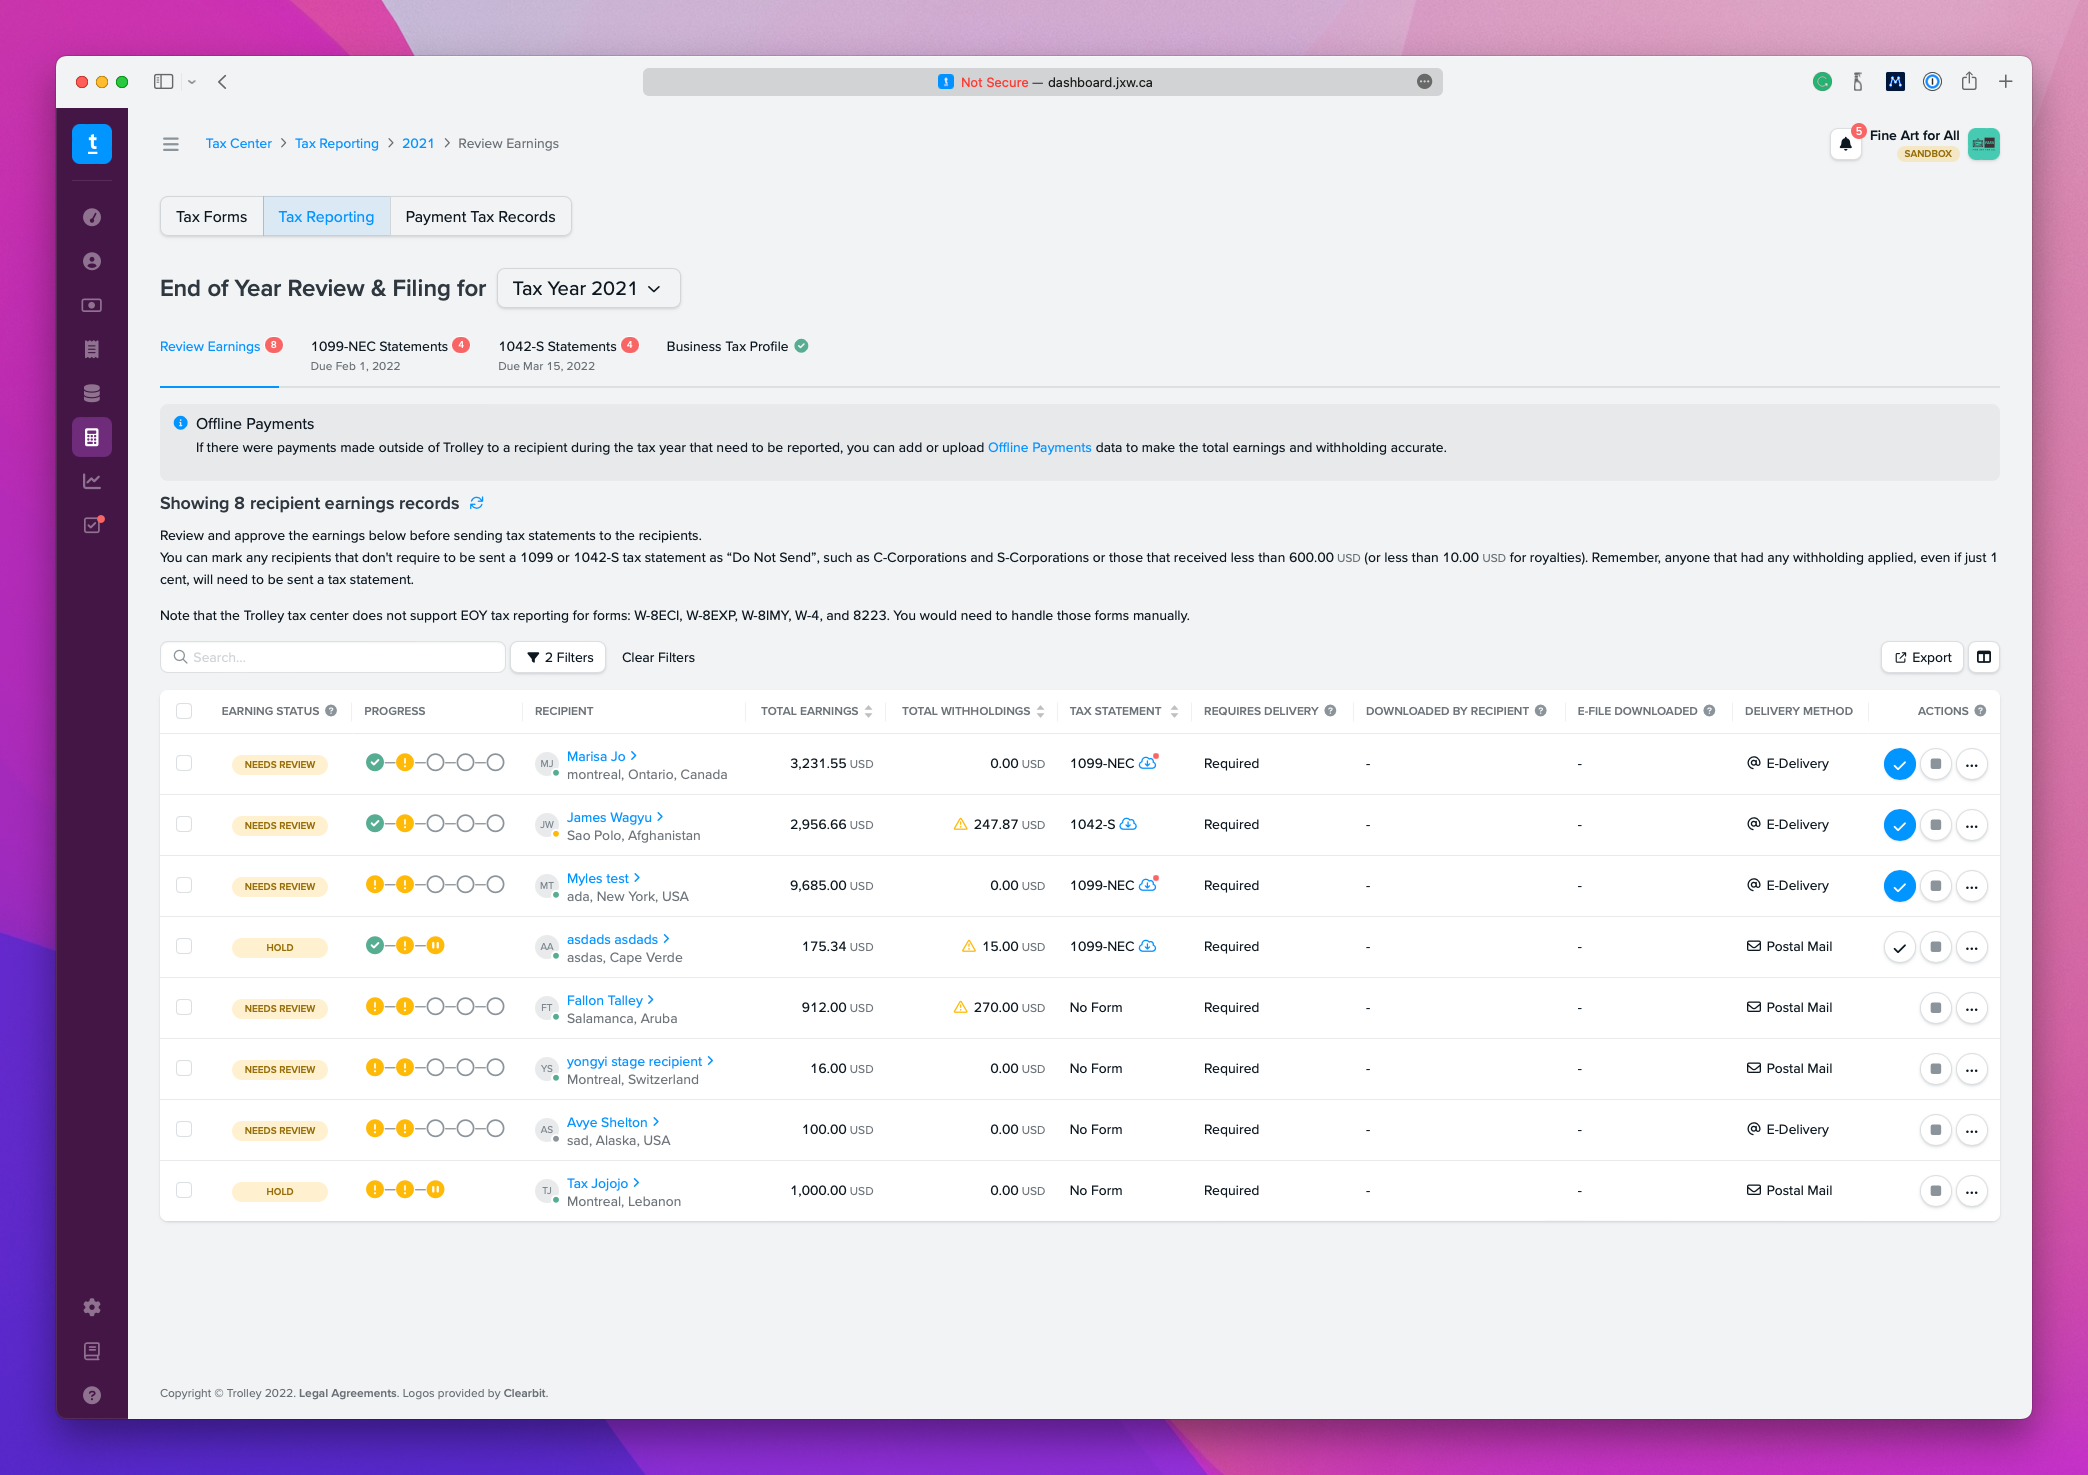Viewport: 2088px width, 1475px height.
Task: Download James Wagyu's 1042-S statement via cloud icon
Action: pyautogui.click(x=1128, y=824)
